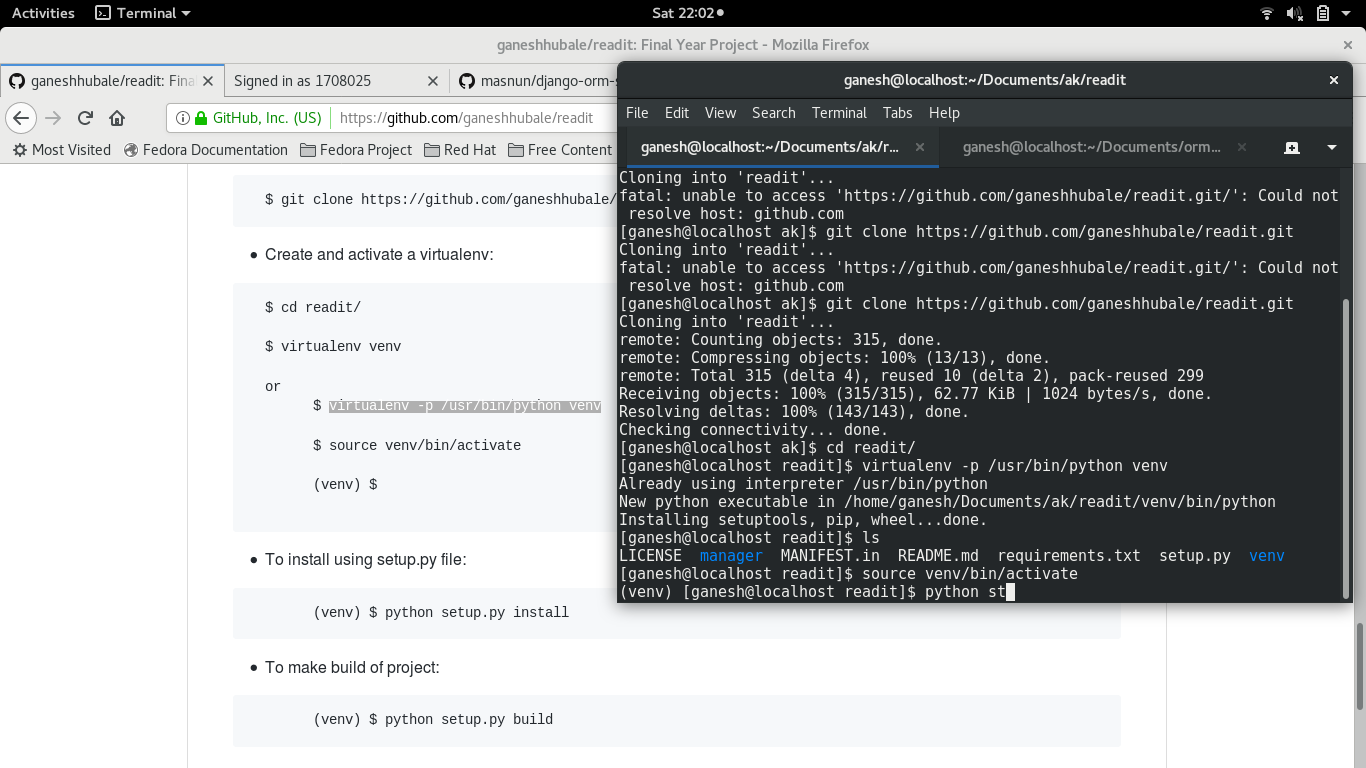
Task: Open the volume muted icon in top bar
Action: pyautogui.click(x=1294, y=13)
